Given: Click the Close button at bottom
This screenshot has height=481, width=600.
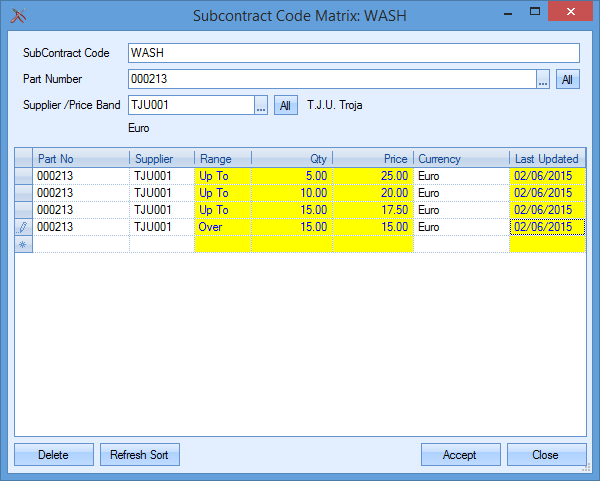Looking at the screenshot, I should [546, 455].
